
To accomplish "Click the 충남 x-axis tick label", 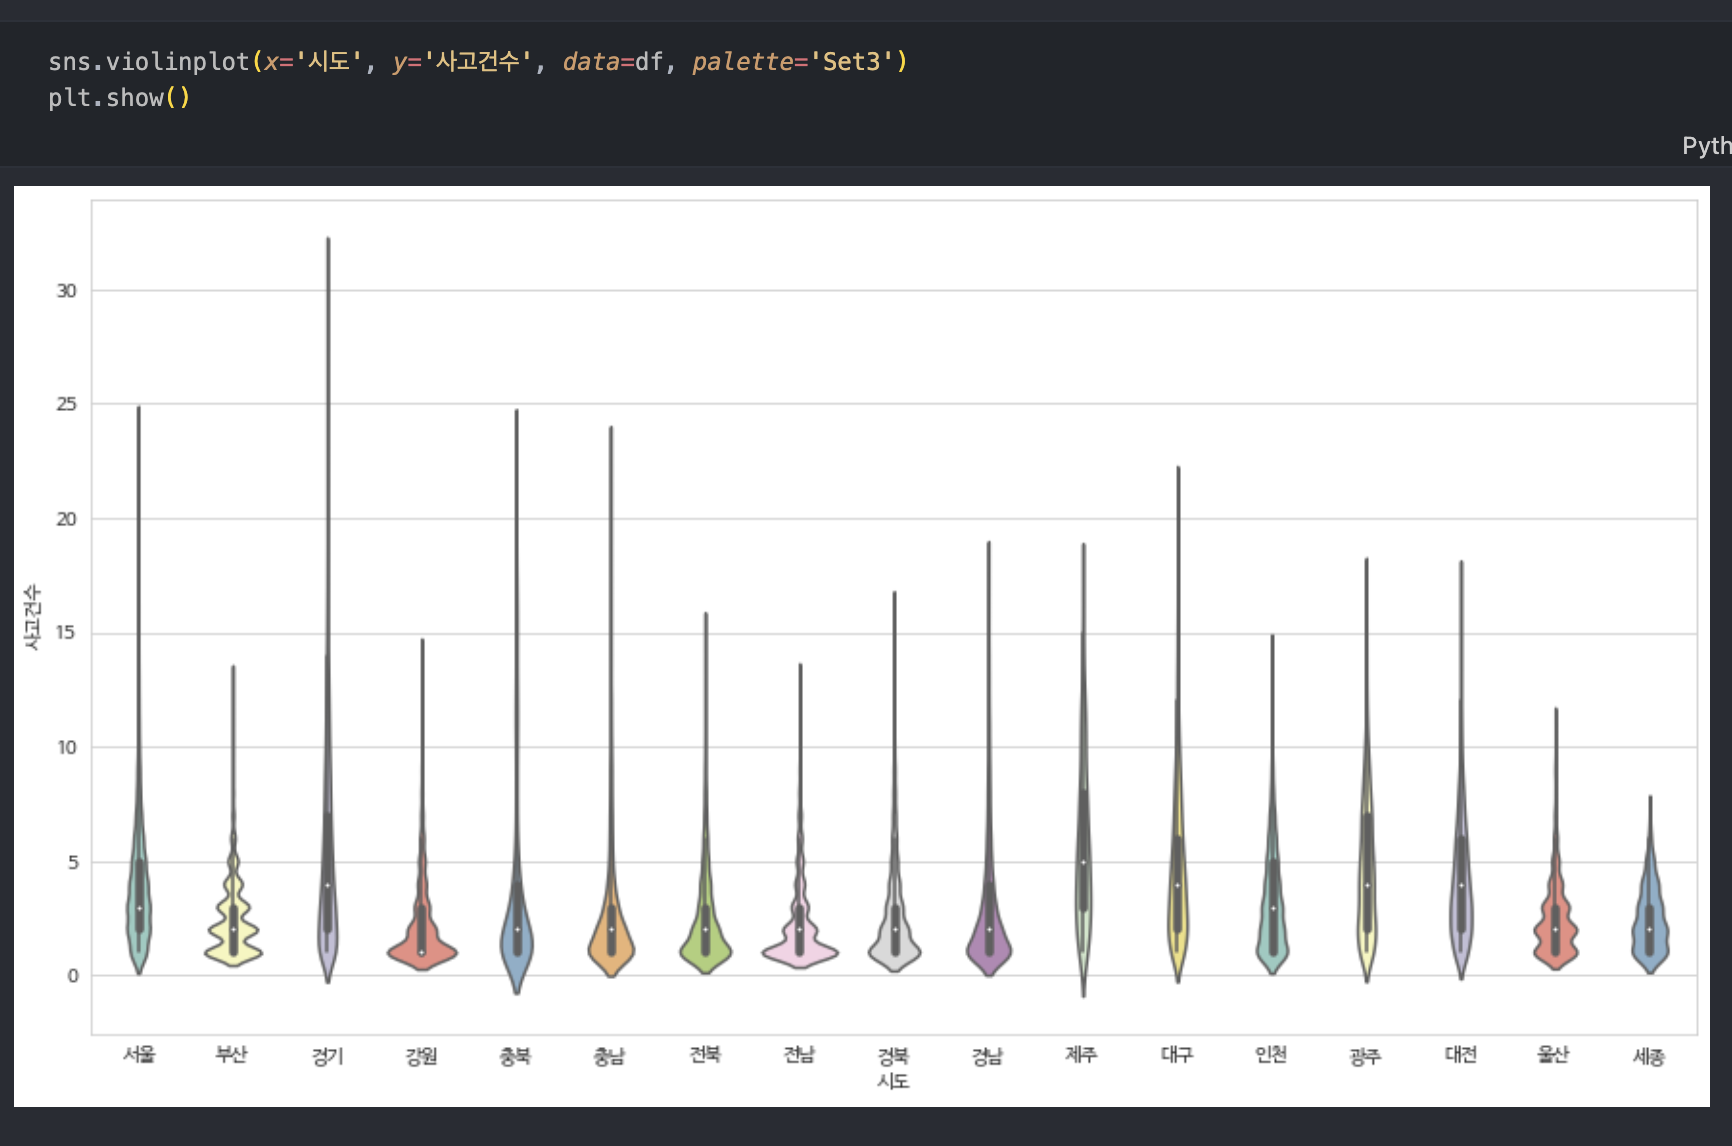I will [609, 1056].
